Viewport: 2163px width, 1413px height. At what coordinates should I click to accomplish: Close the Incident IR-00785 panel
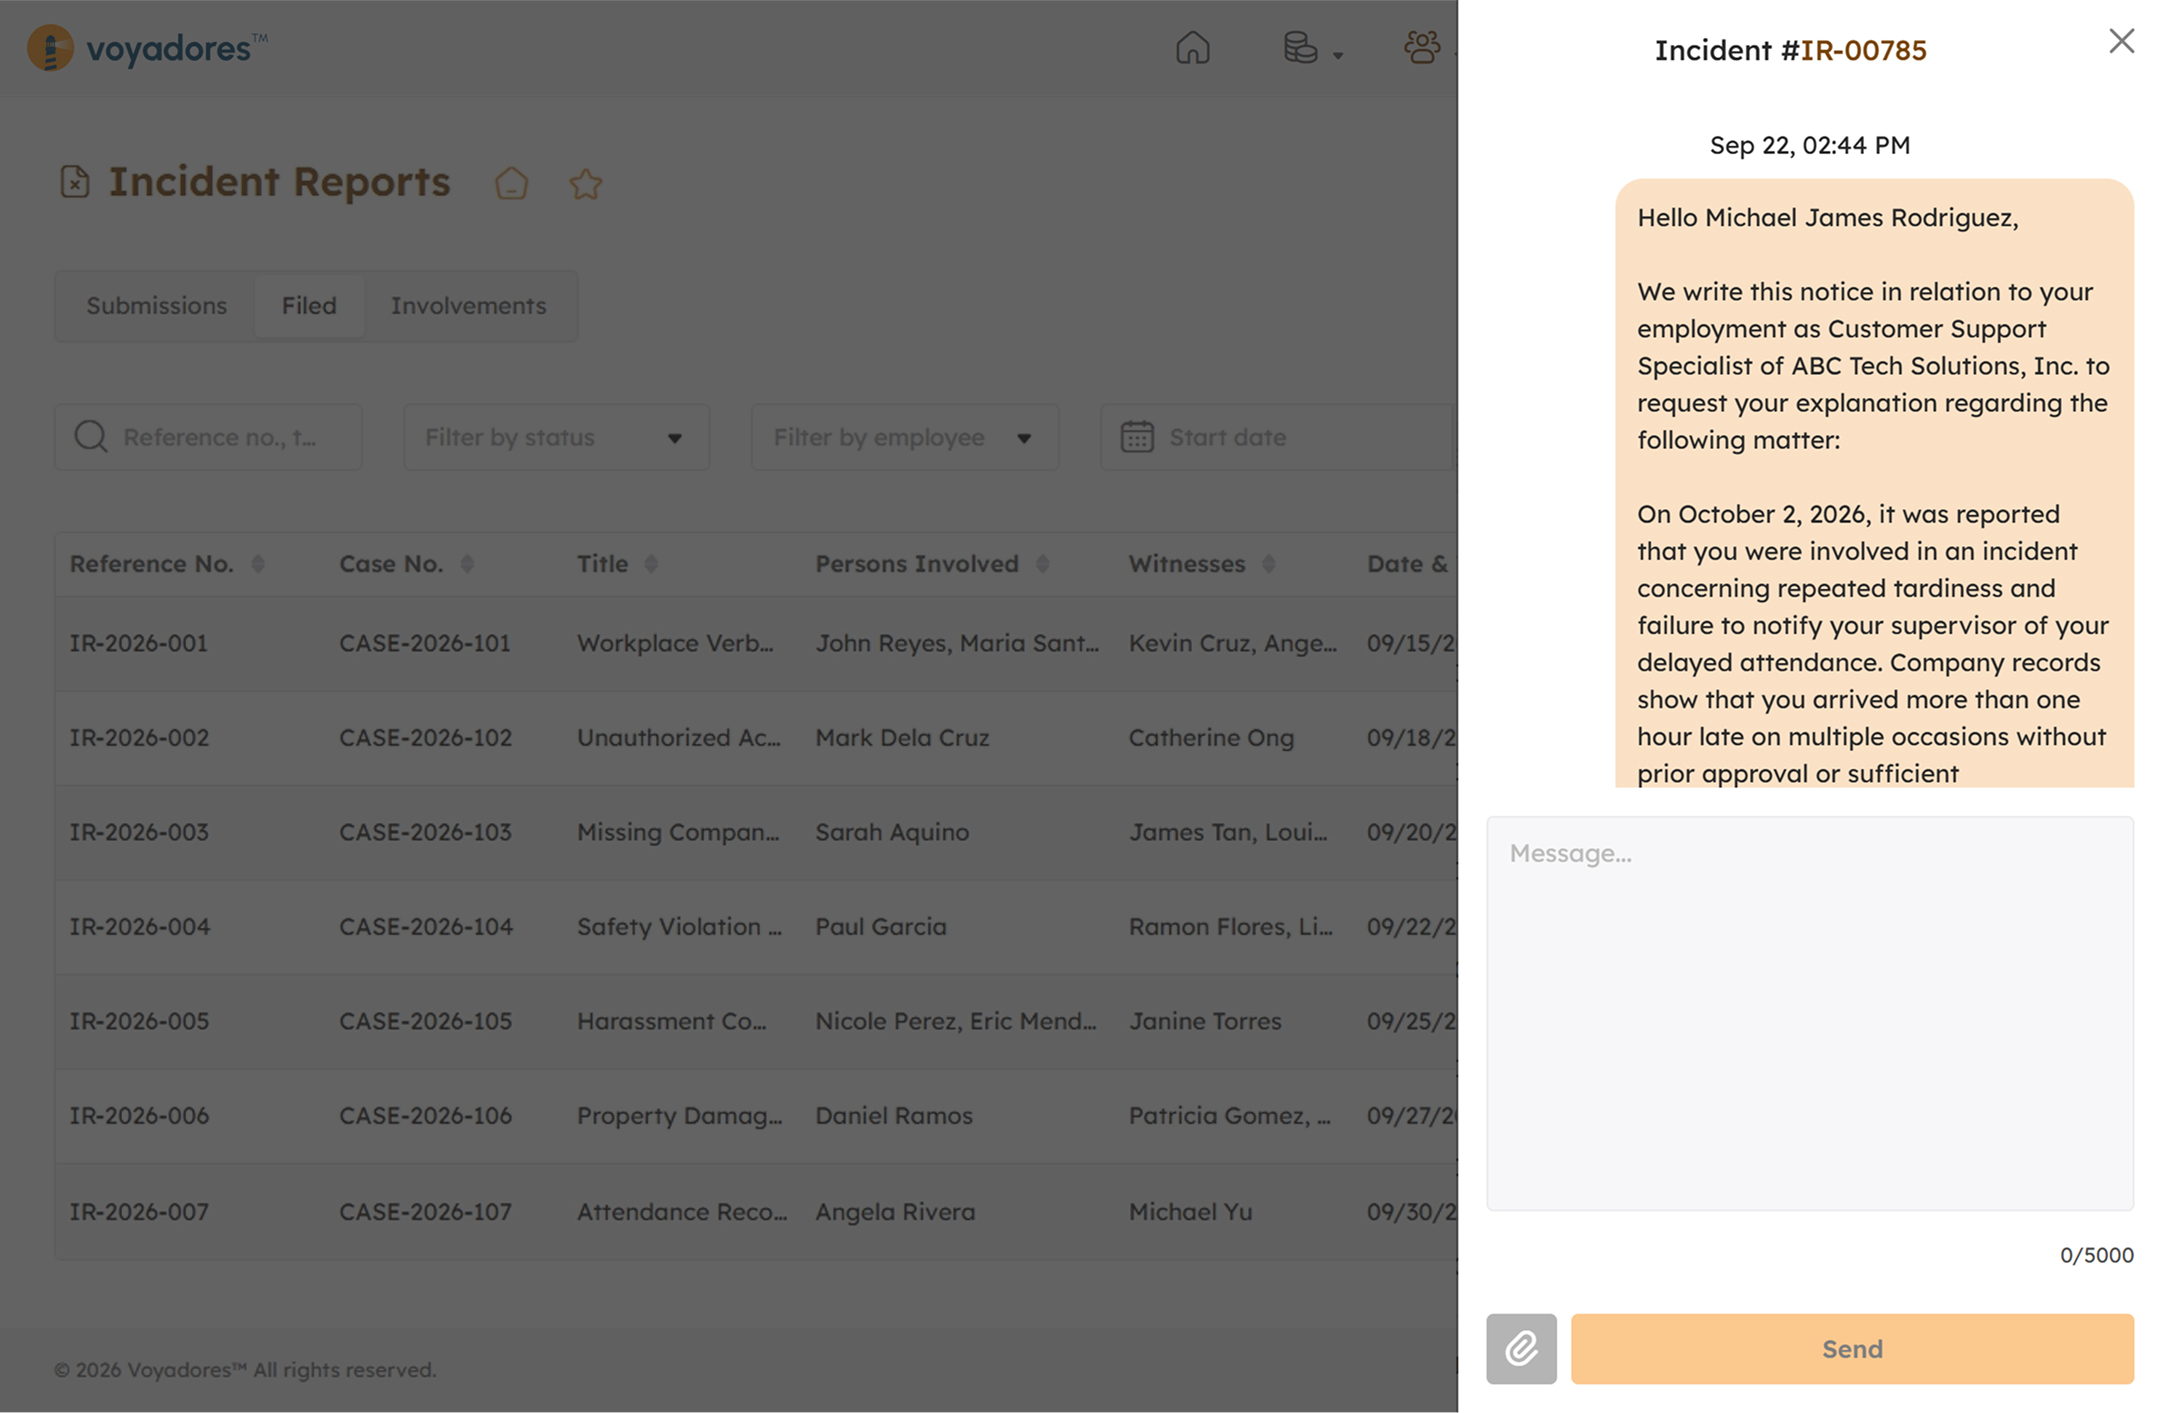point(2121,41)
